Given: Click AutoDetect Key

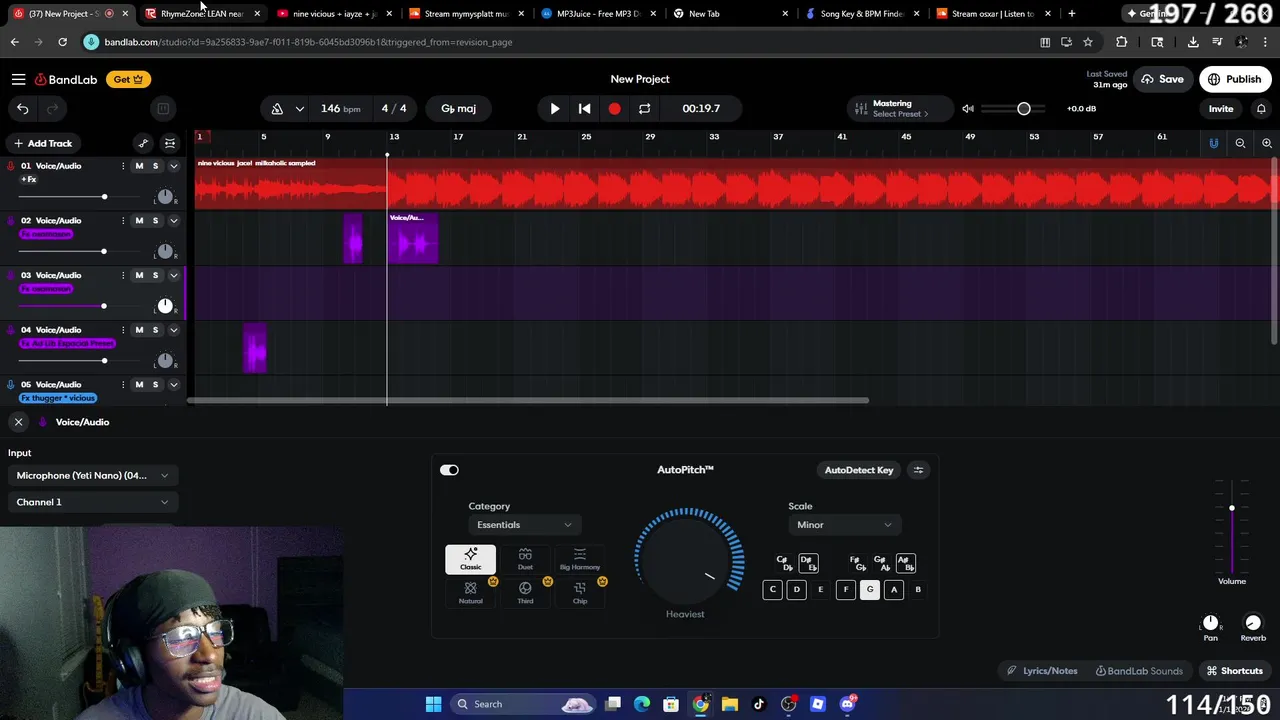Looking at the screenshot, I should point(859,470).
